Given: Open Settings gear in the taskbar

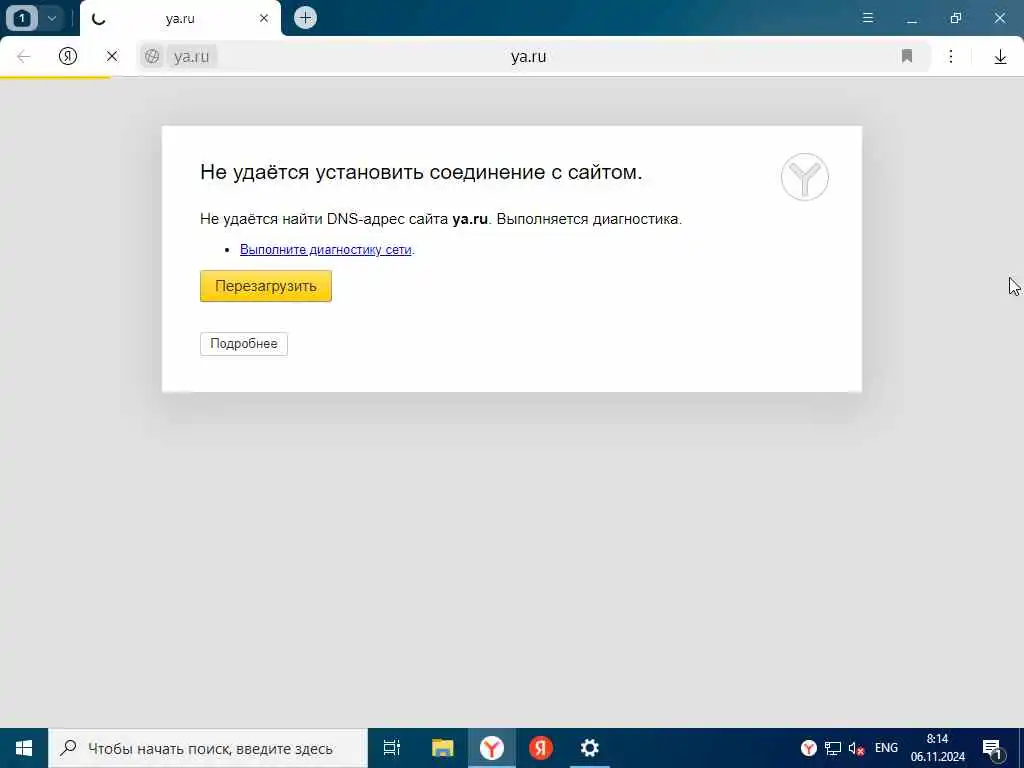Looking at the screenshot, I should pyautogui.click(x=590, y=748).
